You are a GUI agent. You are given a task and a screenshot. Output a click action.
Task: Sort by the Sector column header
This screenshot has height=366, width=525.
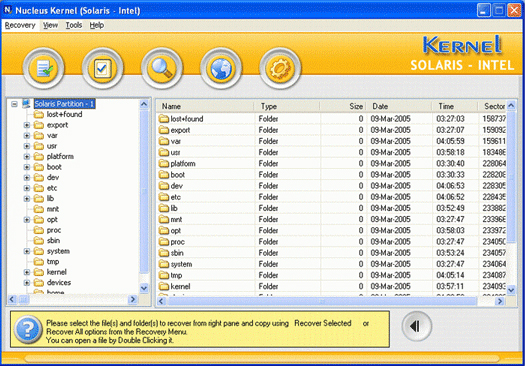point(492,106)
